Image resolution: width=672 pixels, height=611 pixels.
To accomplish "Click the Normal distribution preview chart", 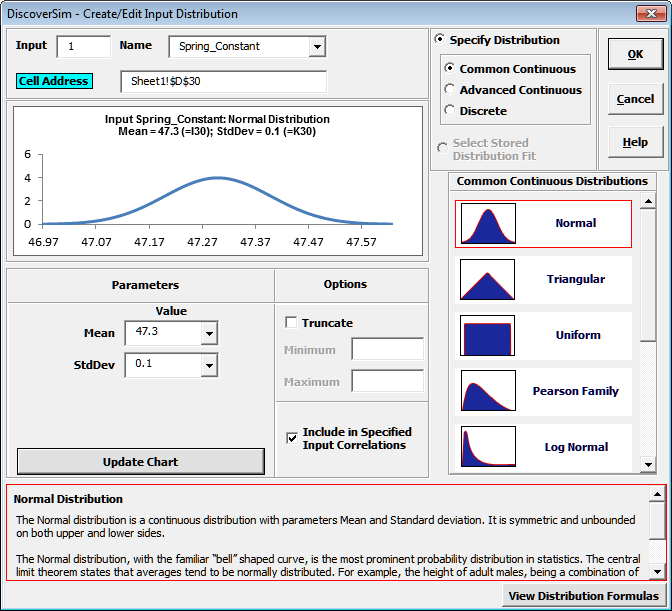I will (218, 181).
